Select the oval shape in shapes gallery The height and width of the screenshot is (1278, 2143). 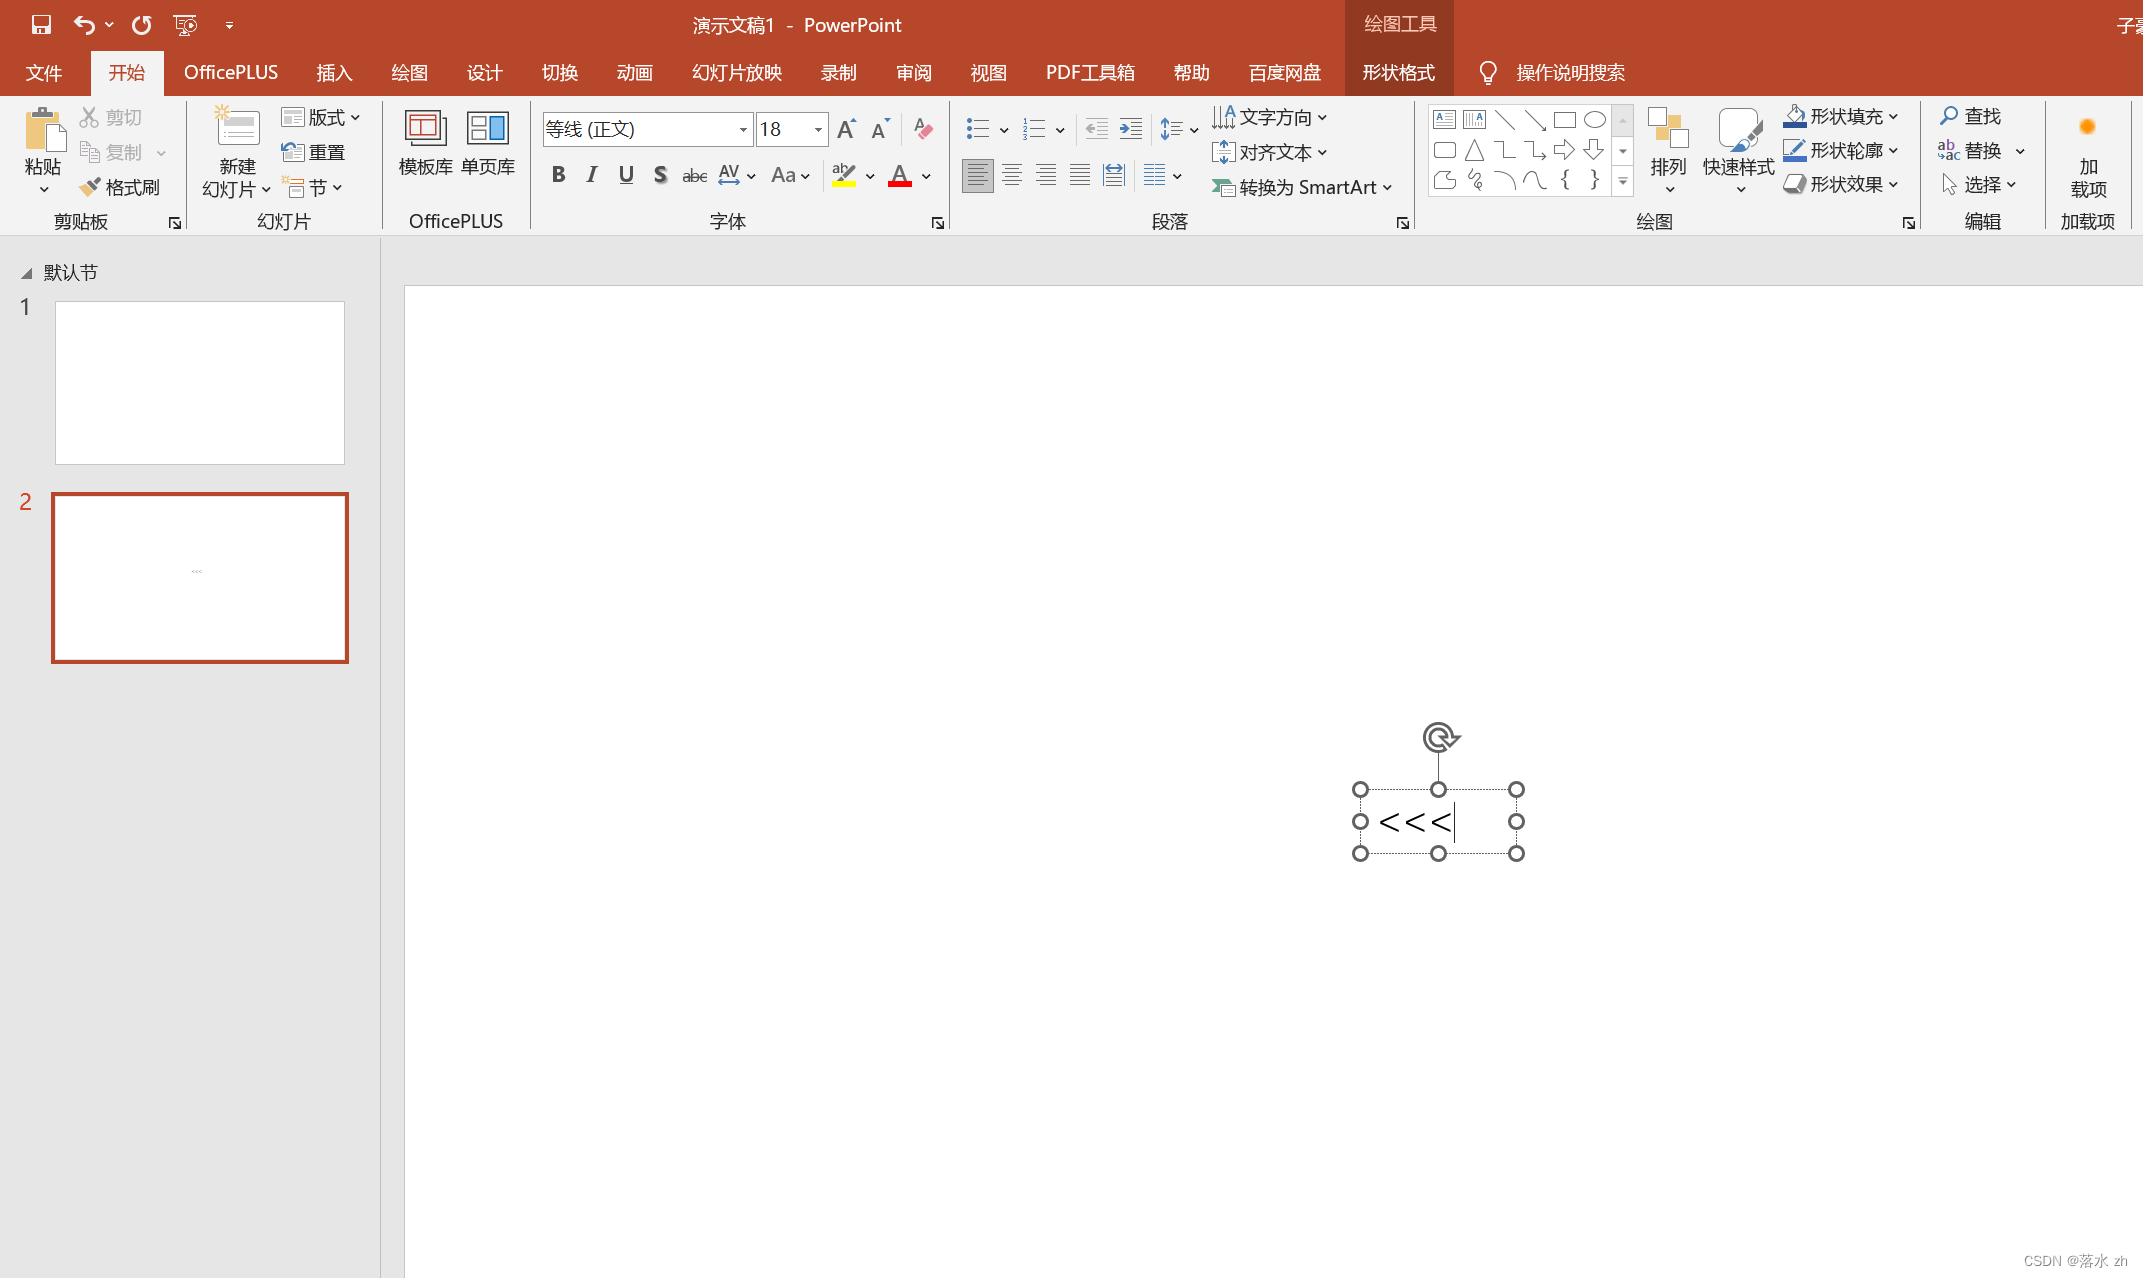click(x=1594, y=120)
